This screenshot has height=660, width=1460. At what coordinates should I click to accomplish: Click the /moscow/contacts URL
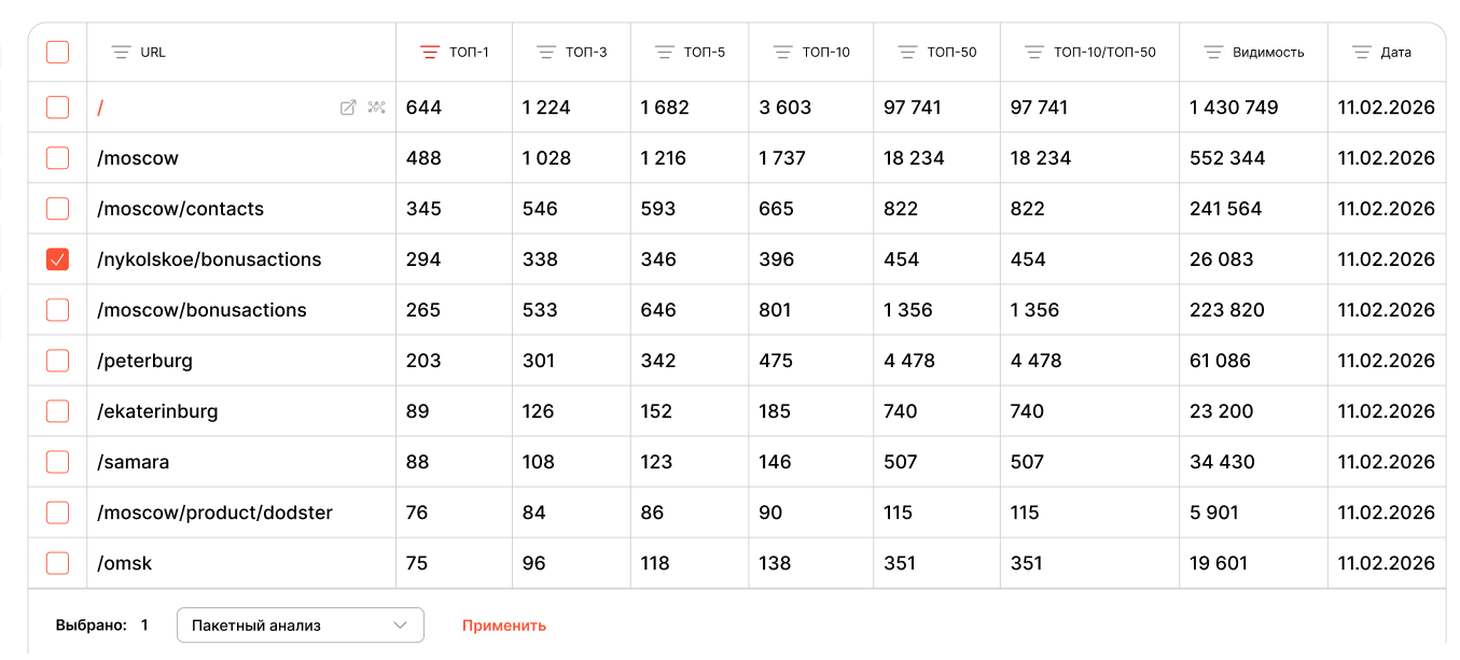[x=181, y=209]
